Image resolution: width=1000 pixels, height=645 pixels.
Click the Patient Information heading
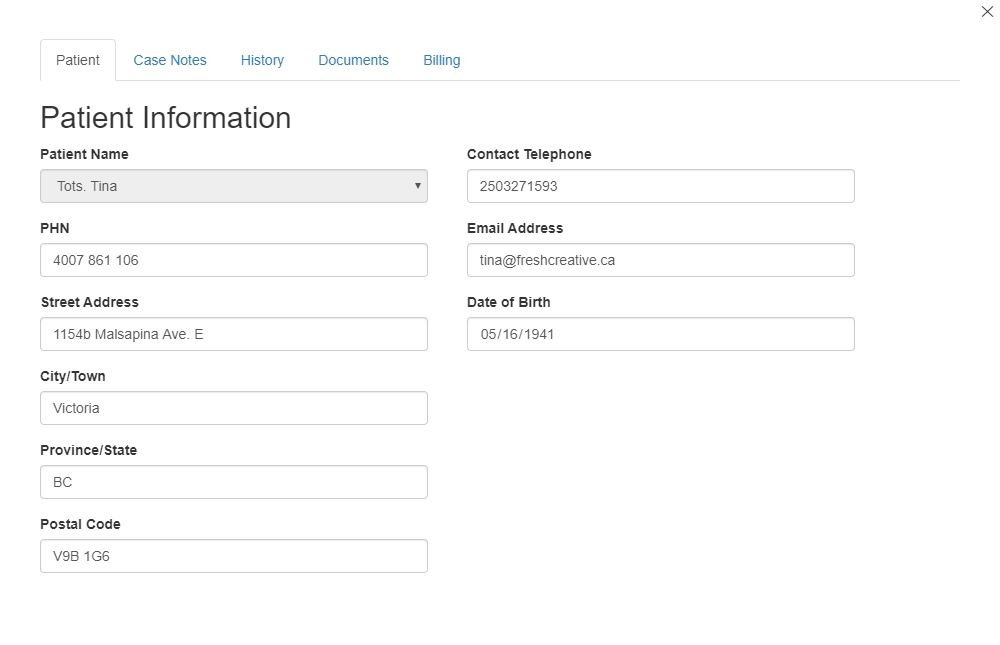tap(166, 118)
